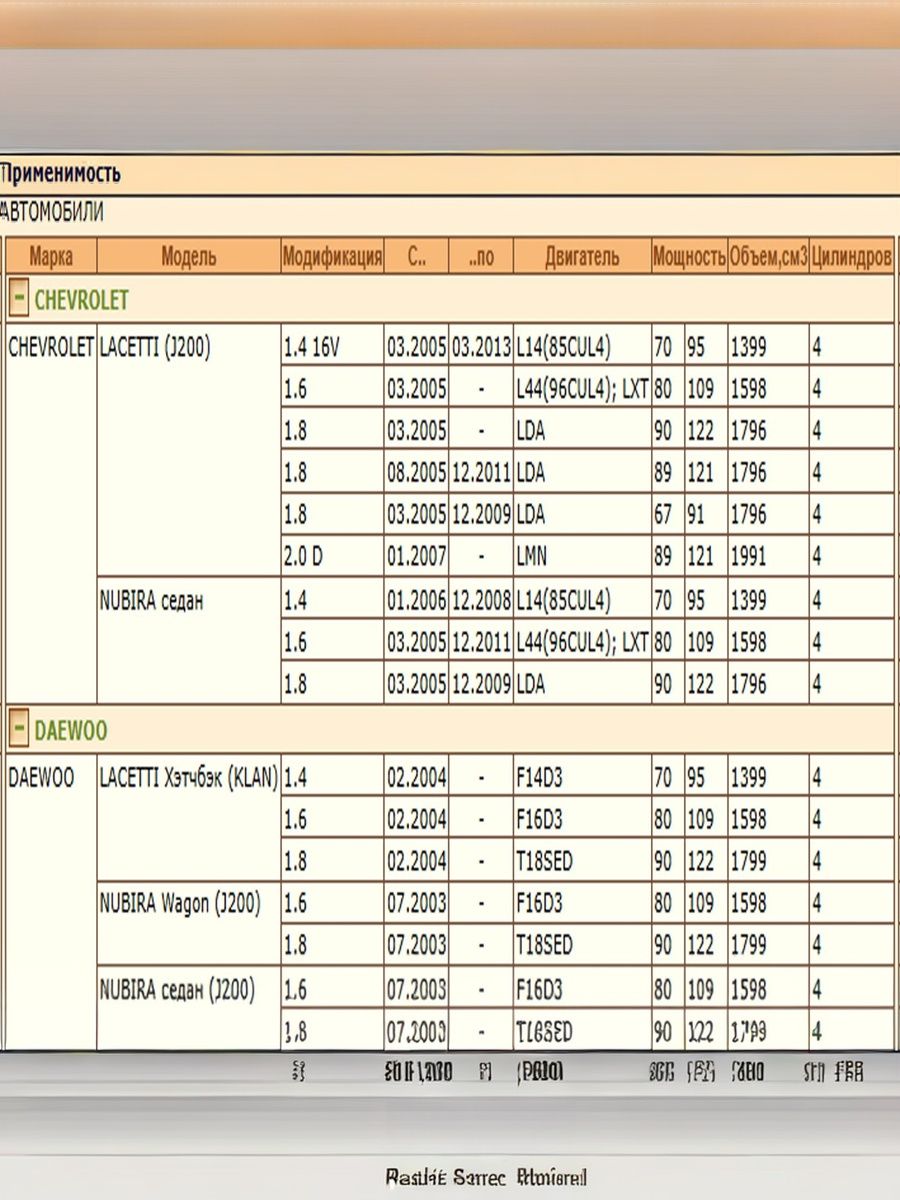
Task: Click the Модель column header
Action: point(189,256)
